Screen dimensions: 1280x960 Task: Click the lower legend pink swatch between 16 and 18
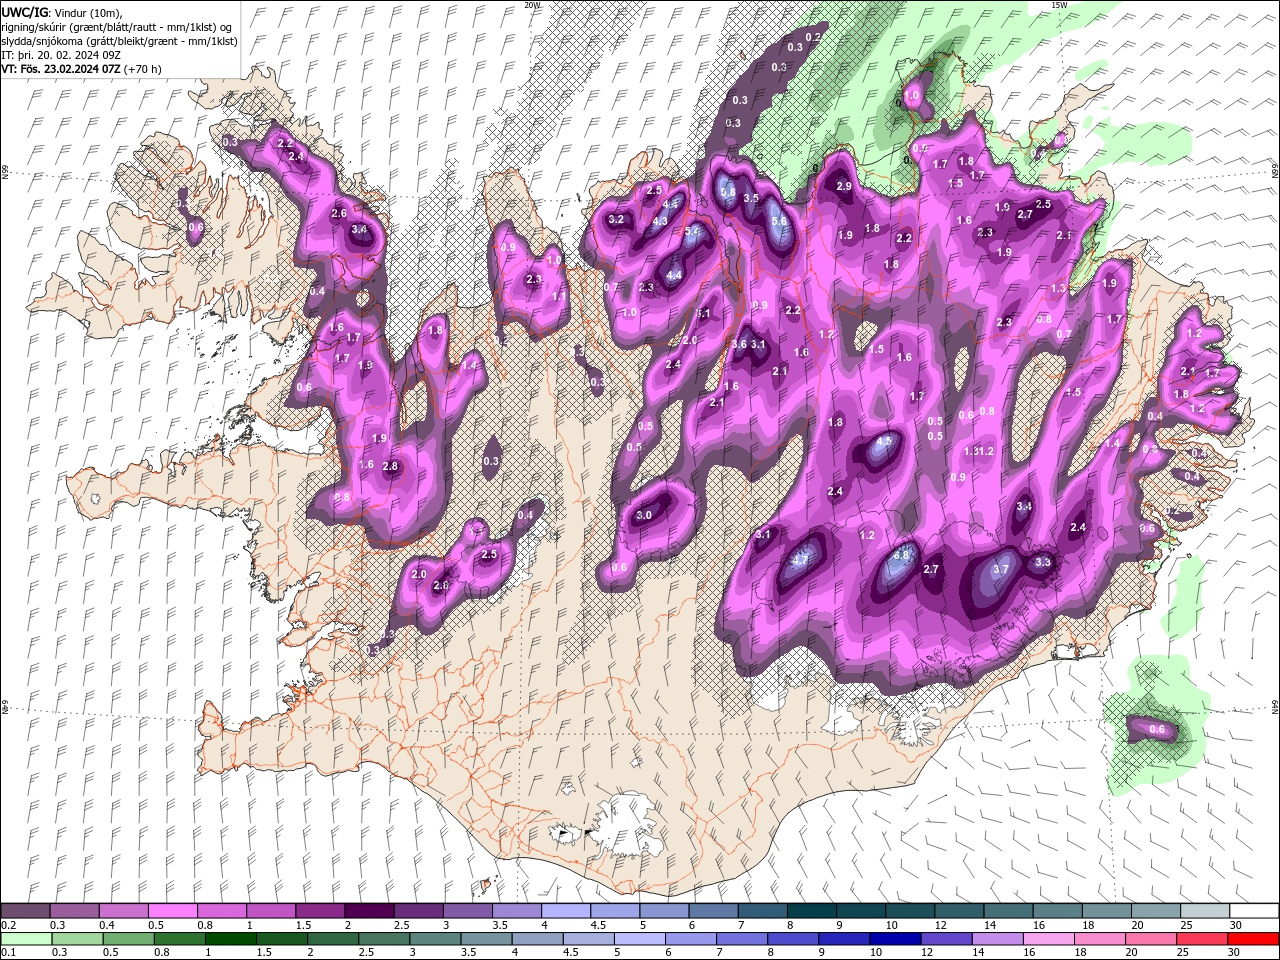(x=1050, y=939)
